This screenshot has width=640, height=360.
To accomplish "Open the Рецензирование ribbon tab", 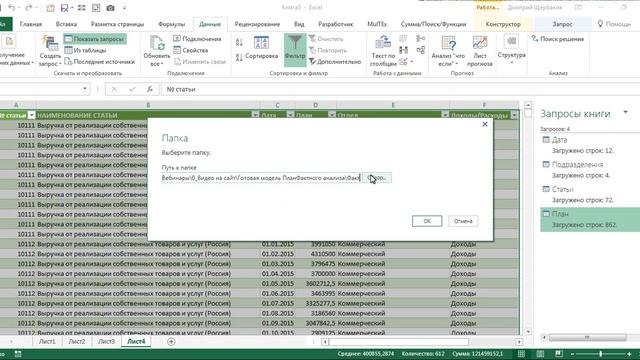I will click(x=257, y=24).
